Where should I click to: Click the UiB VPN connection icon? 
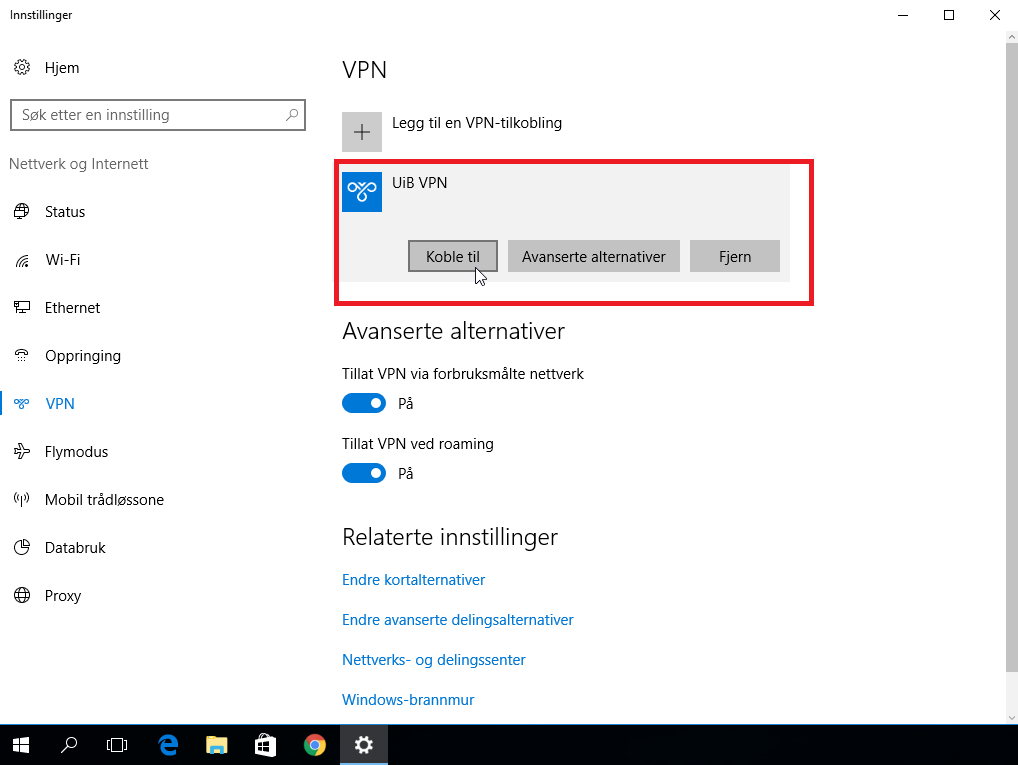[362, 192]
